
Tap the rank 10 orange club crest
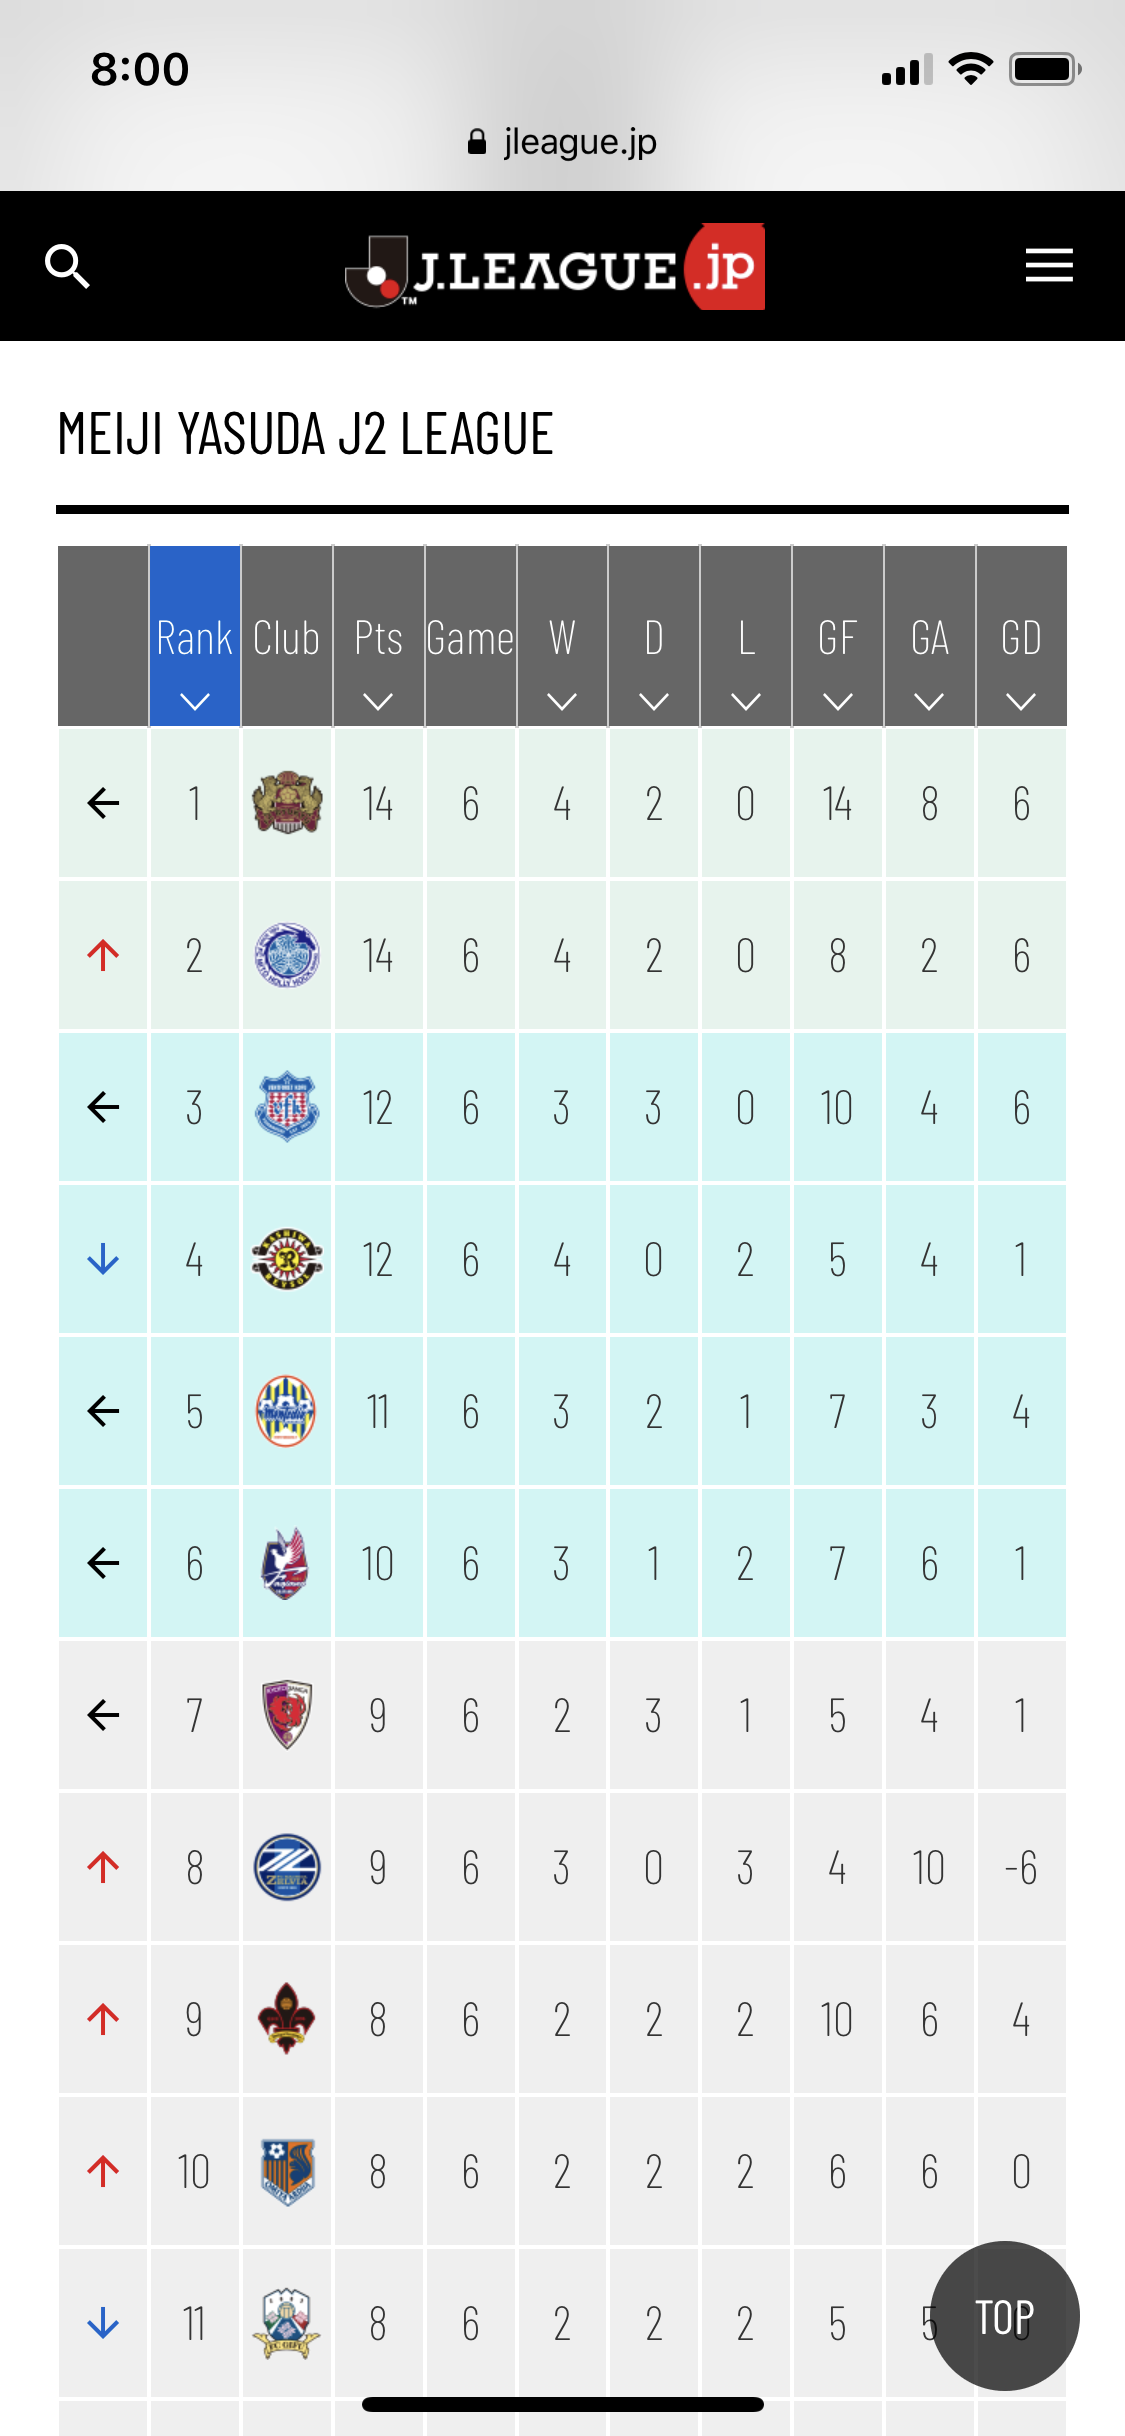tap(287, 2171)
